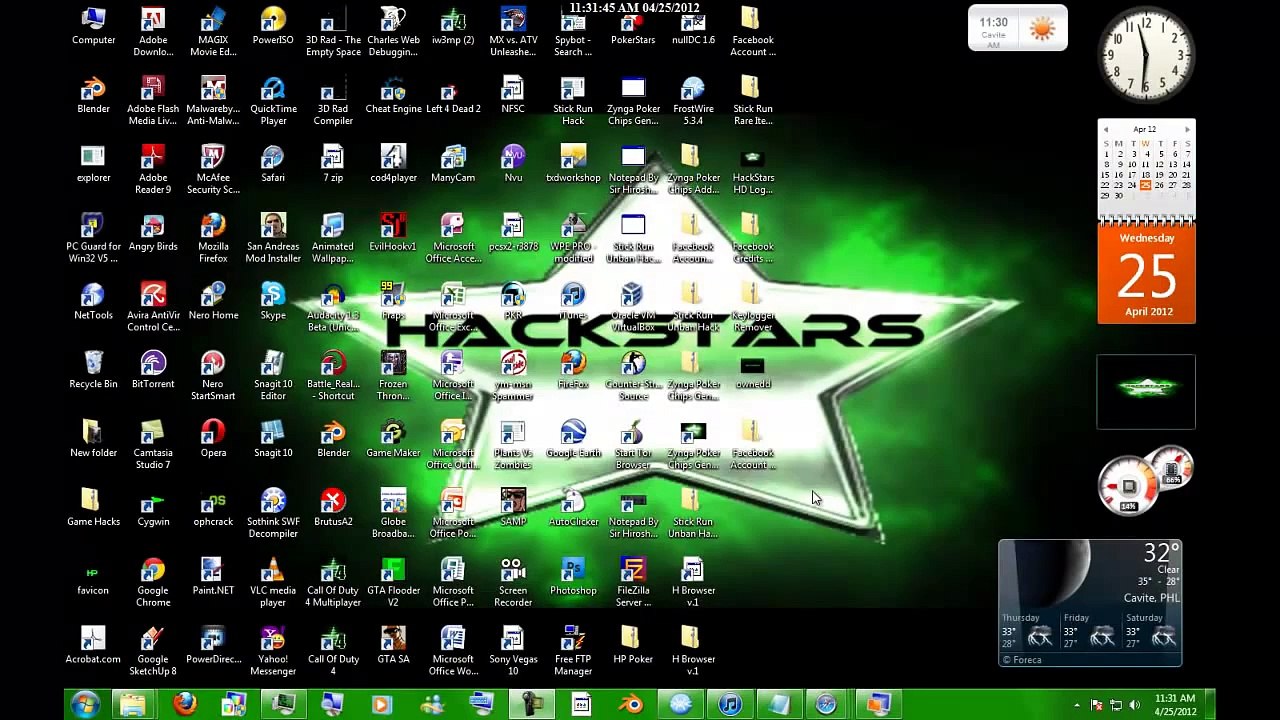1280x720 pixels.
Task: Open the Sothink SWF Decompiler shortcut
Action: pos(273,515)
